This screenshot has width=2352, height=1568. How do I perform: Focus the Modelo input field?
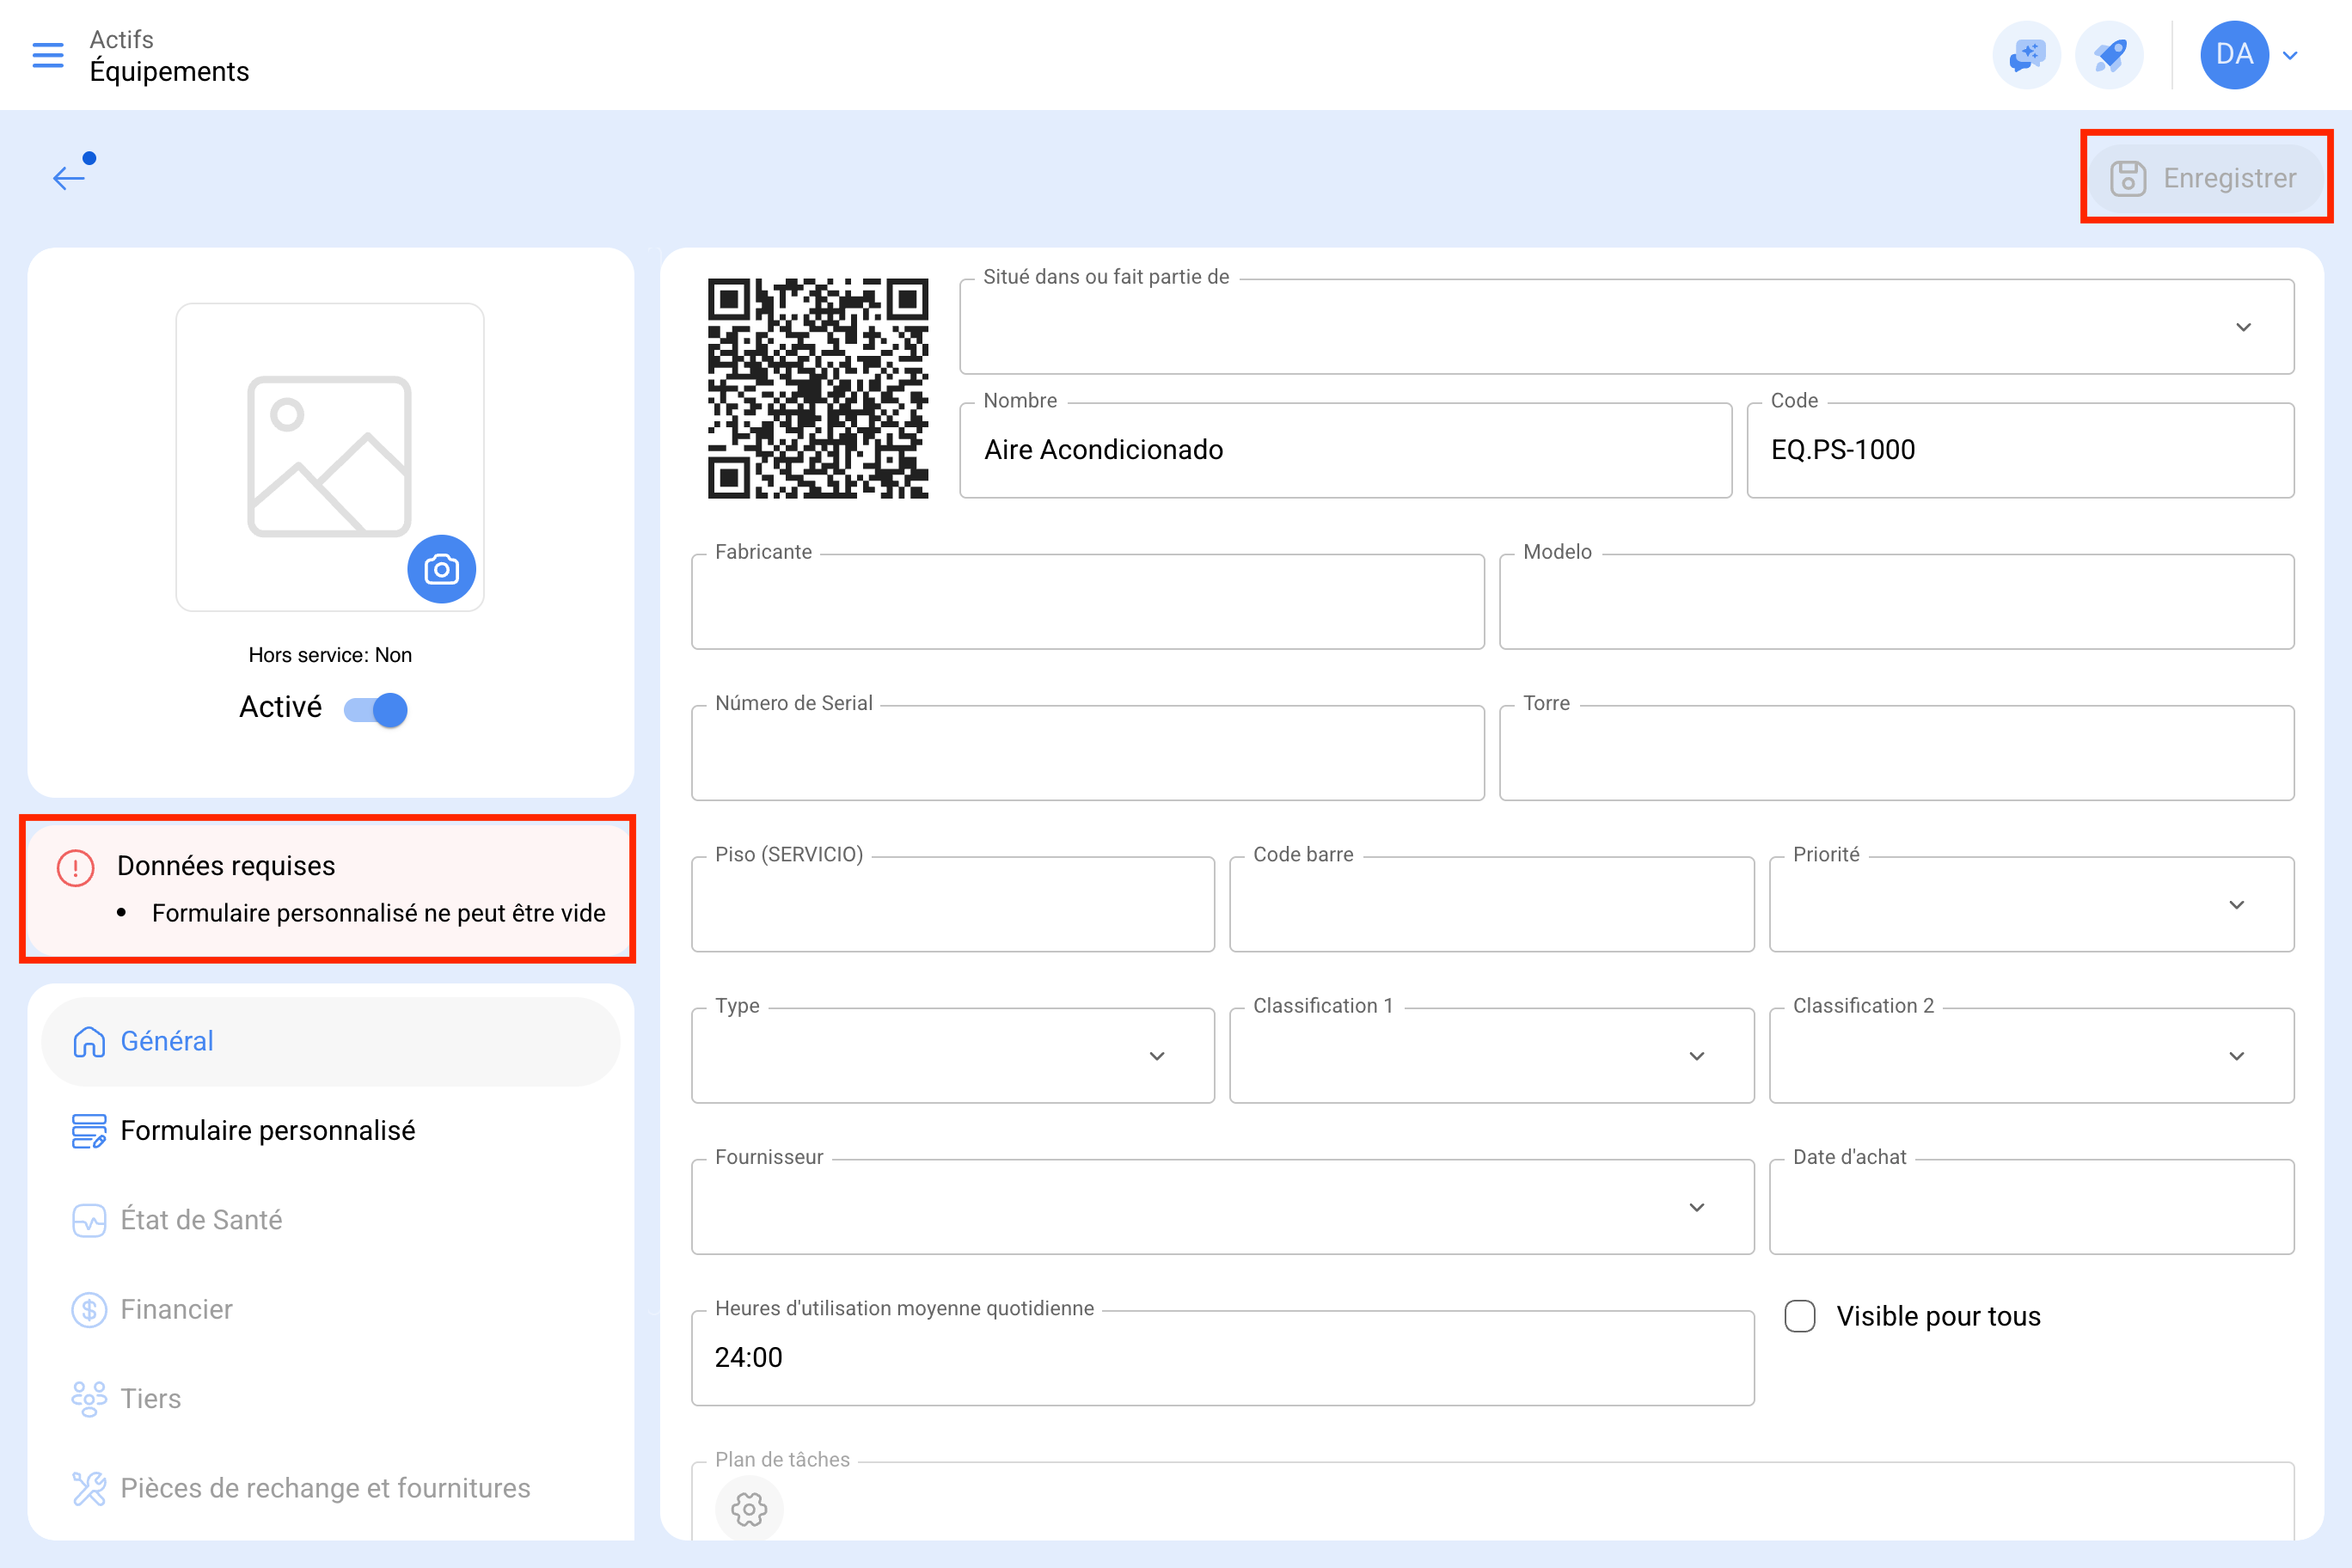[1896, 602]
